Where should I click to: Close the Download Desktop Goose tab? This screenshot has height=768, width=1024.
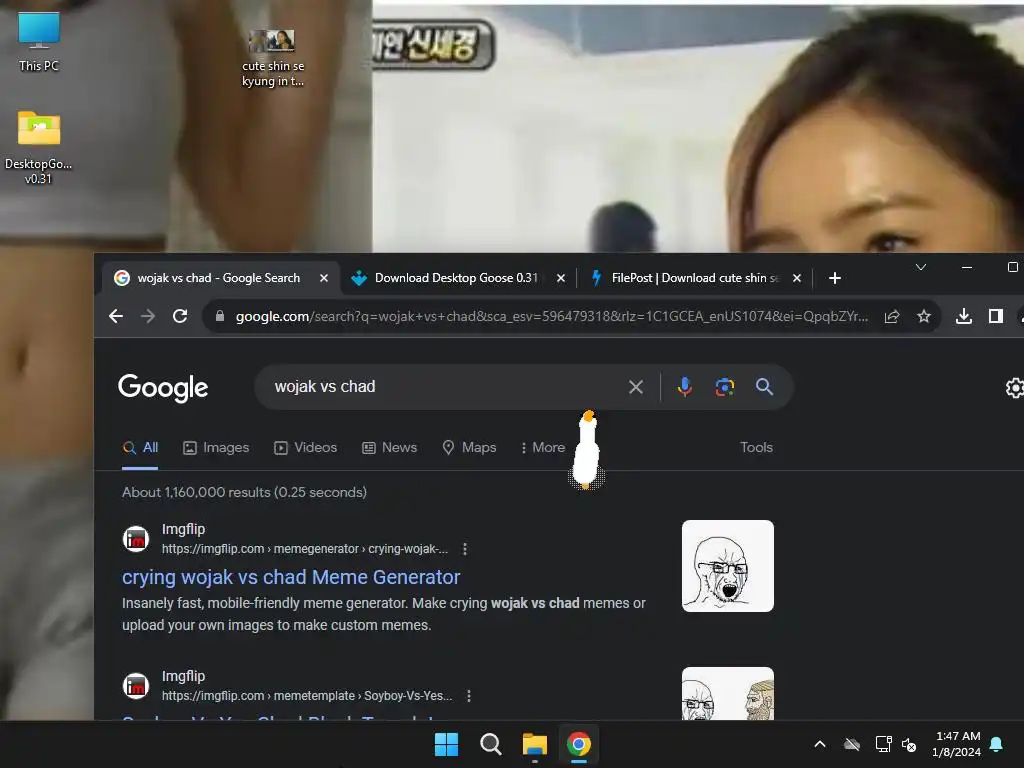[561, 278]
